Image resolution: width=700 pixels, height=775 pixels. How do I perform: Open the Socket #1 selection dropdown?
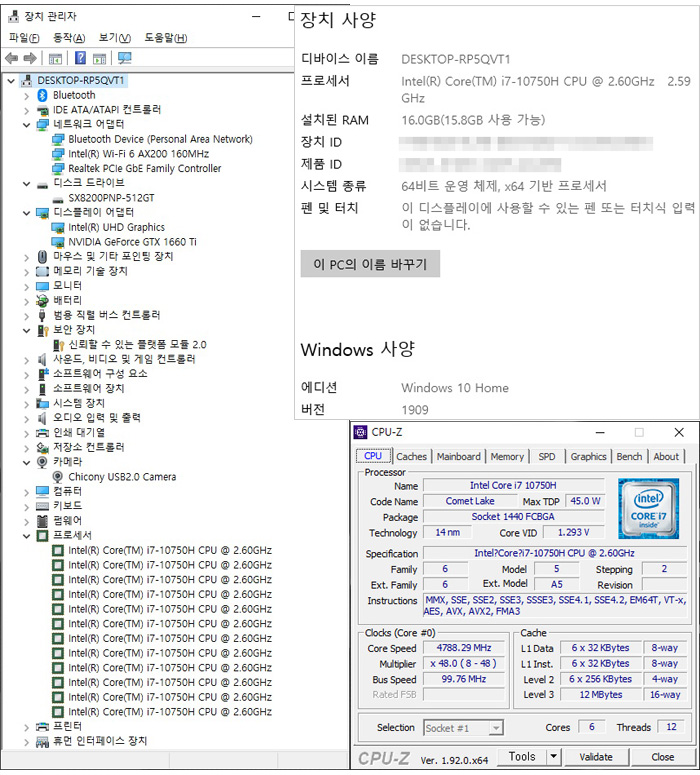[x=463, y=728]
